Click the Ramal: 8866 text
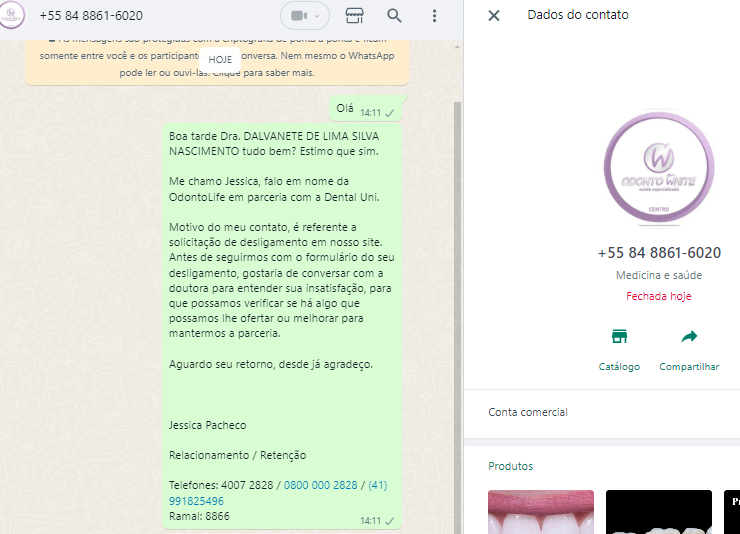The width and height of the screenshot is (740, 534). coord(199,516)
